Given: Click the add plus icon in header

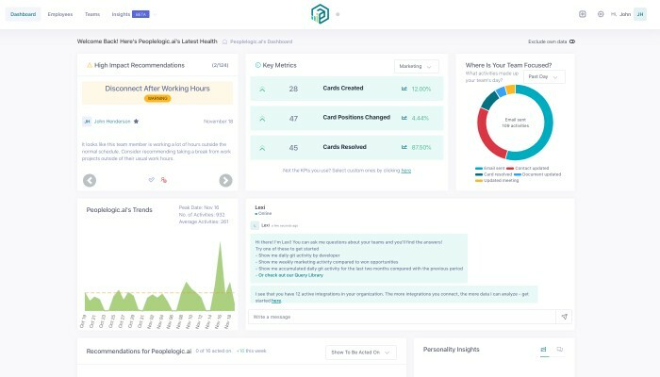Looking at the screenshot, I should point(583,14).
